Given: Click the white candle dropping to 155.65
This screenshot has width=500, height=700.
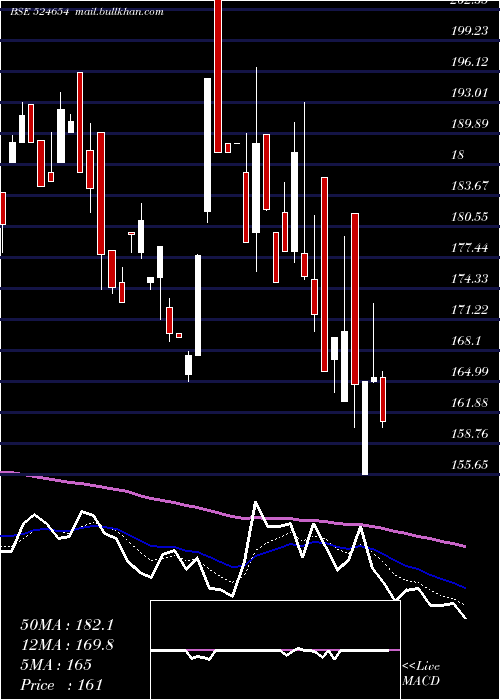Looking at the screenshot, I should coord(365,428).
